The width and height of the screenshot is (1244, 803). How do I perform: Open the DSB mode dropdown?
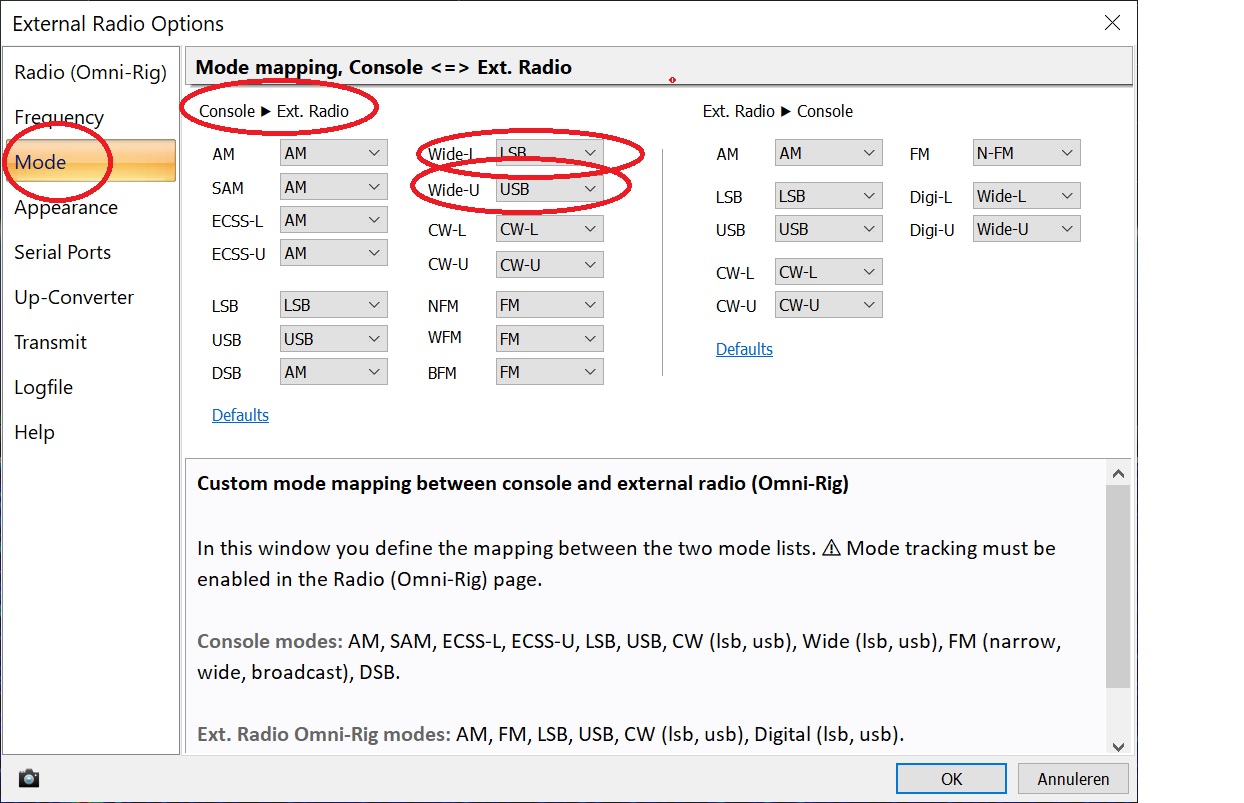tap(333, 372)
